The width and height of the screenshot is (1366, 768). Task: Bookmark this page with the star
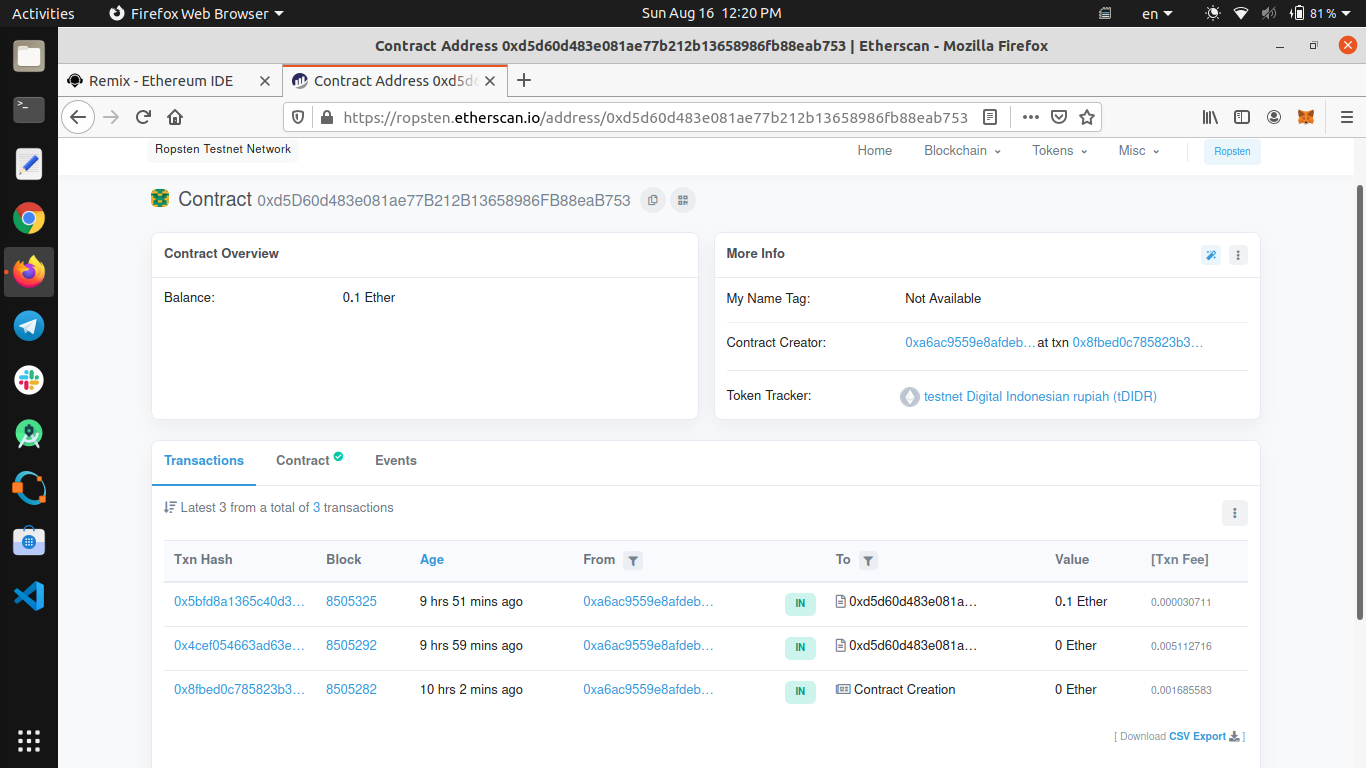[1087, 117]
